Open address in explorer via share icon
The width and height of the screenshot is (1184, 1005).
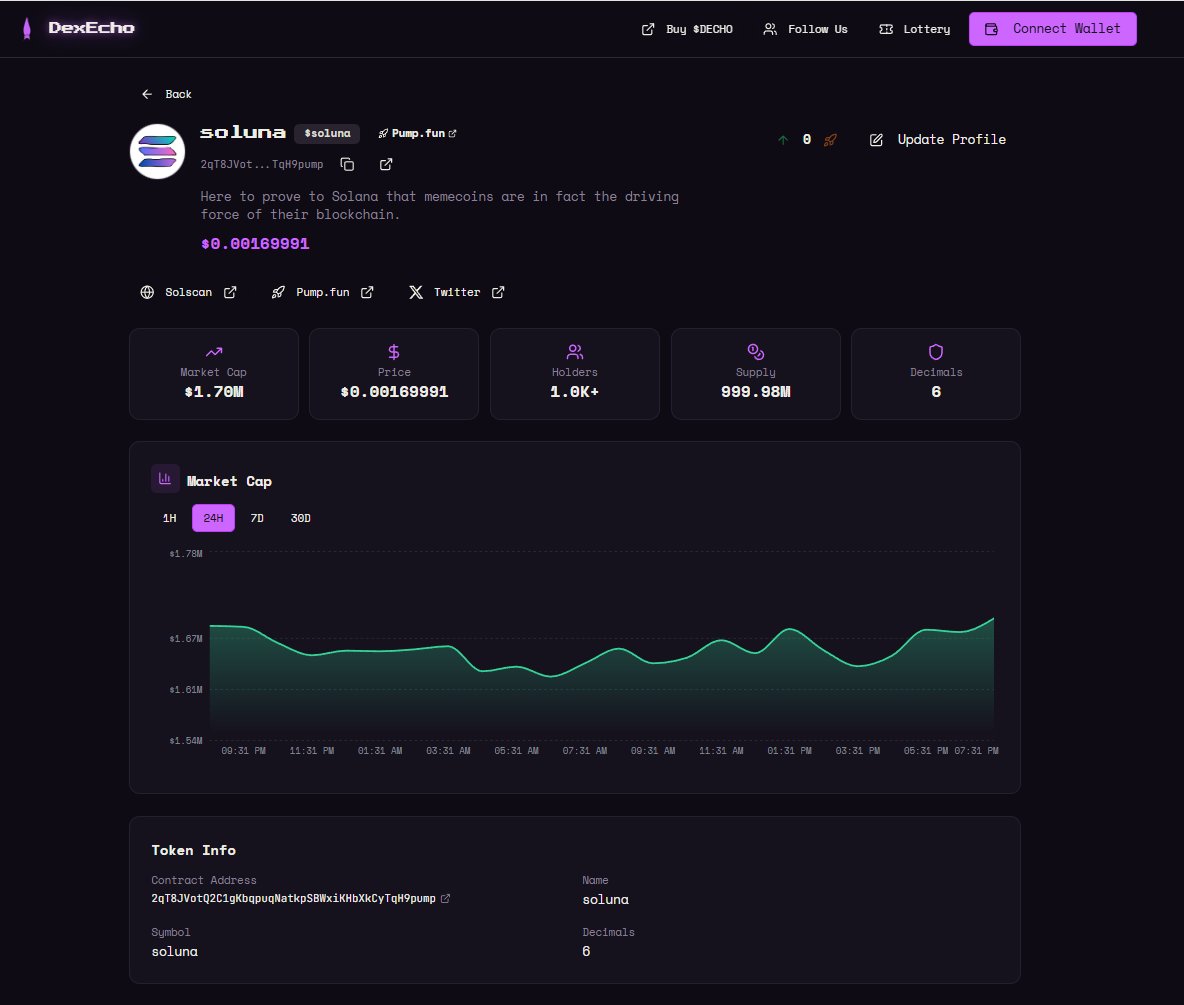pyautogui.click(x=386, y=164)
